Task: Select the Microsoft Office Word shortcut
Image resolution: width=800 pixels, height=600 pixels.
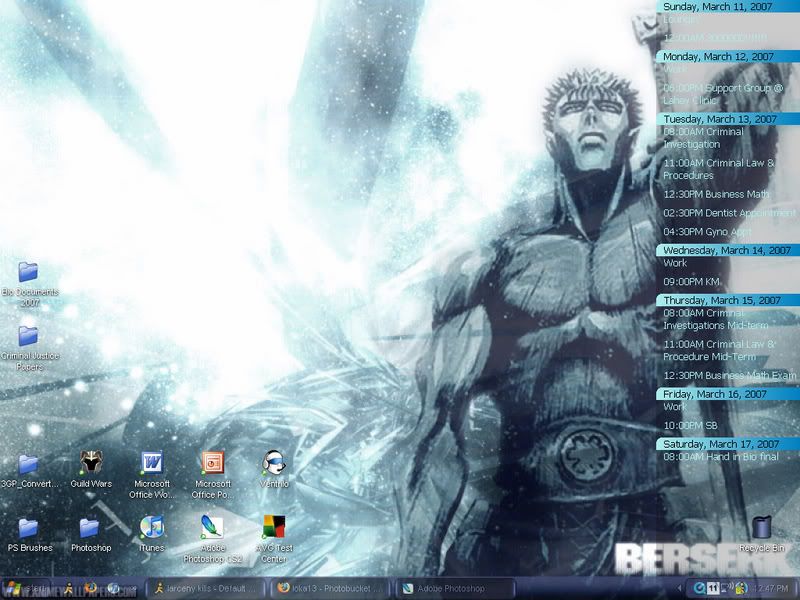Action: tap(152, 475)
